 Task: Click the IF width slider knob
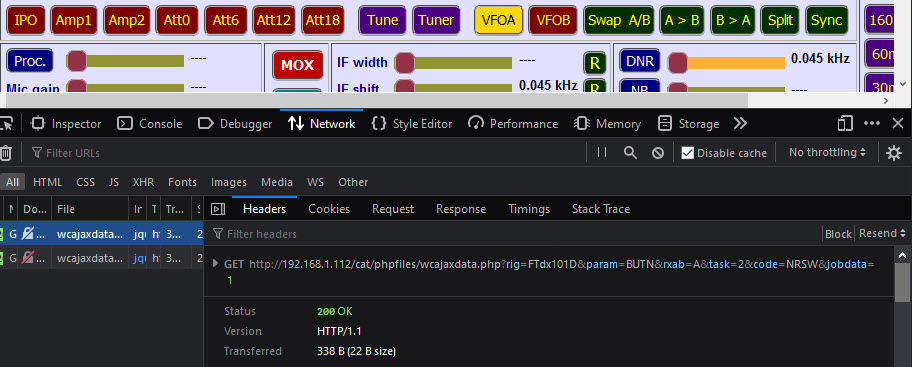point(405,62)
